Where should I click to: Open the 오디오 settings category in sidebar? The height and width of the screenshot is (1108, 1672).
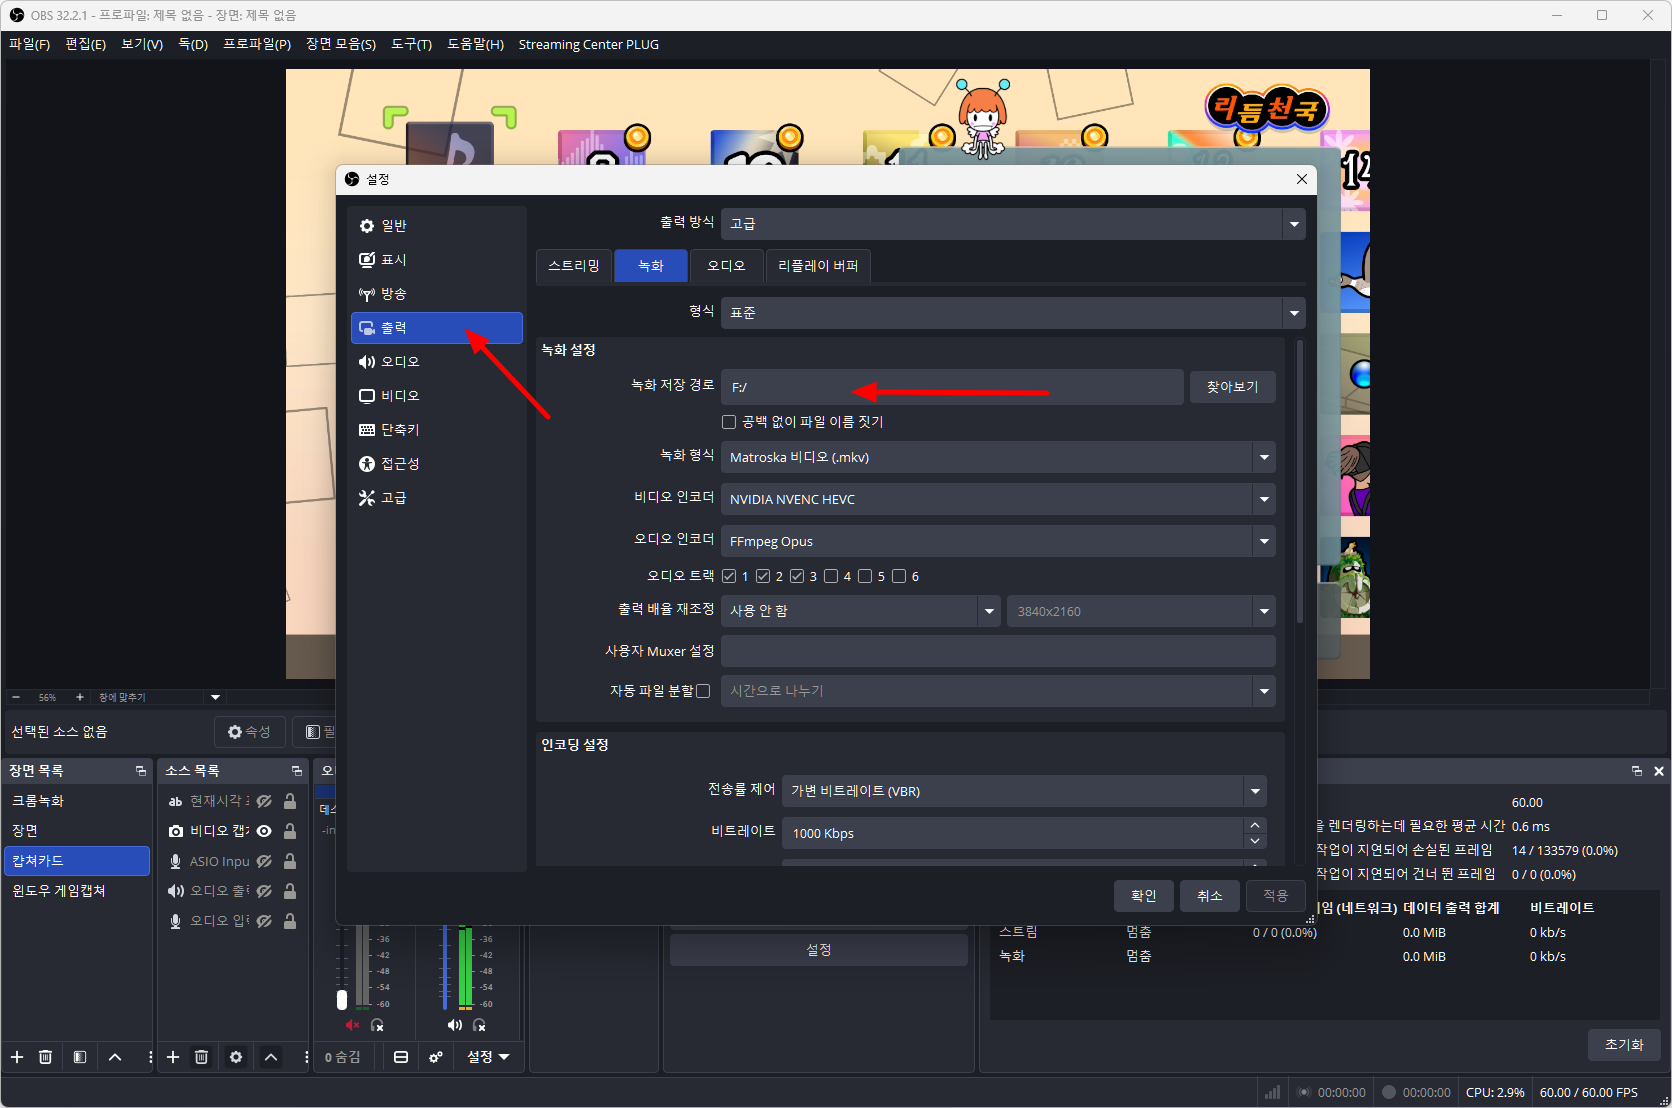pyautogui.click(x=436, y=362)
